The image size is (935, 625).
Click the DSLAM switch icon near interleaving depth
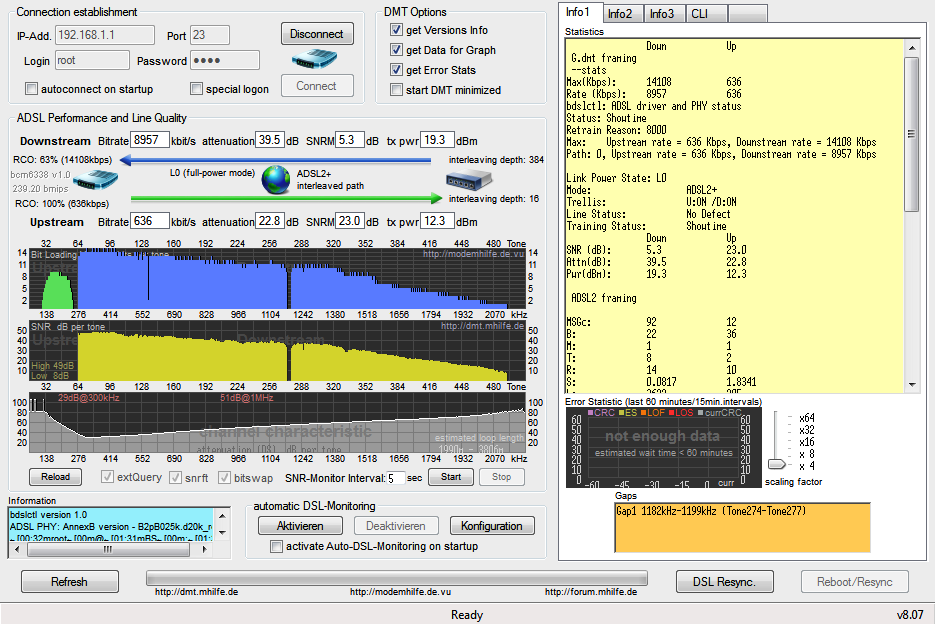tap(469, 179)
